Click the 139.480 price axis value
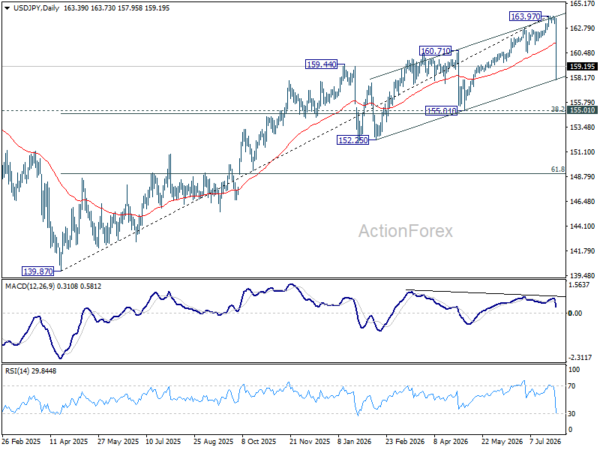The height and width of the screenshot is (450, 600). coord(582,276)
